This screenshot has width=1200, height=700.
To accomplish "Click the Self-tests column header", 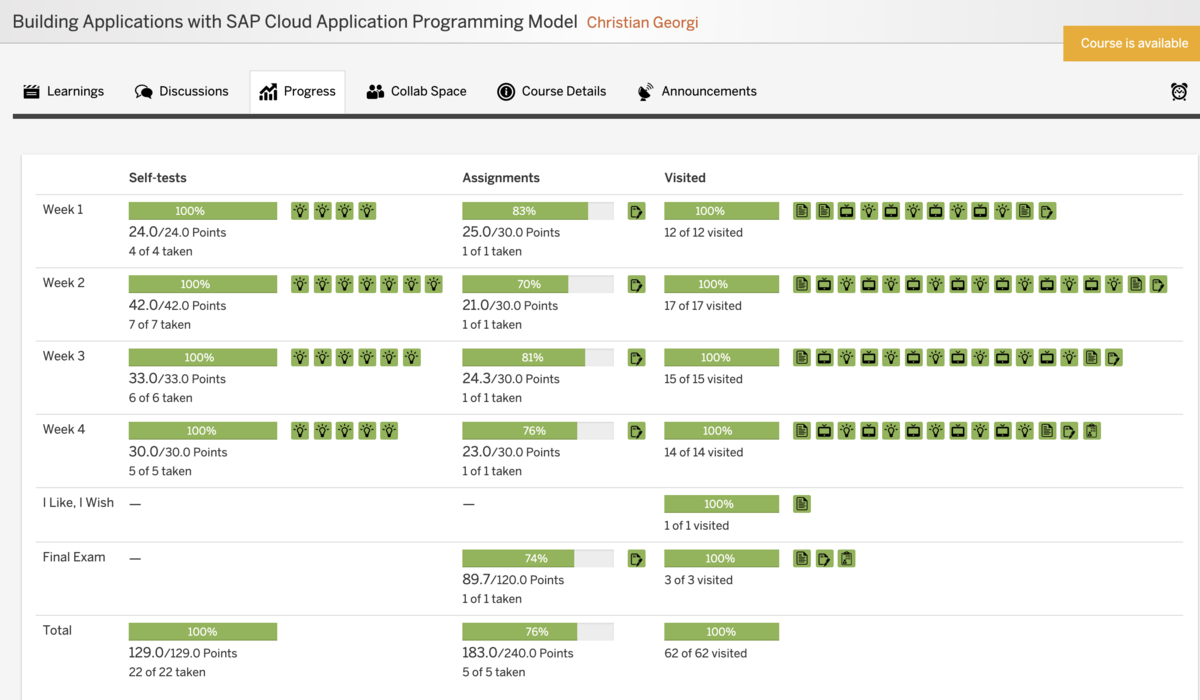I will tap(157, 178).
